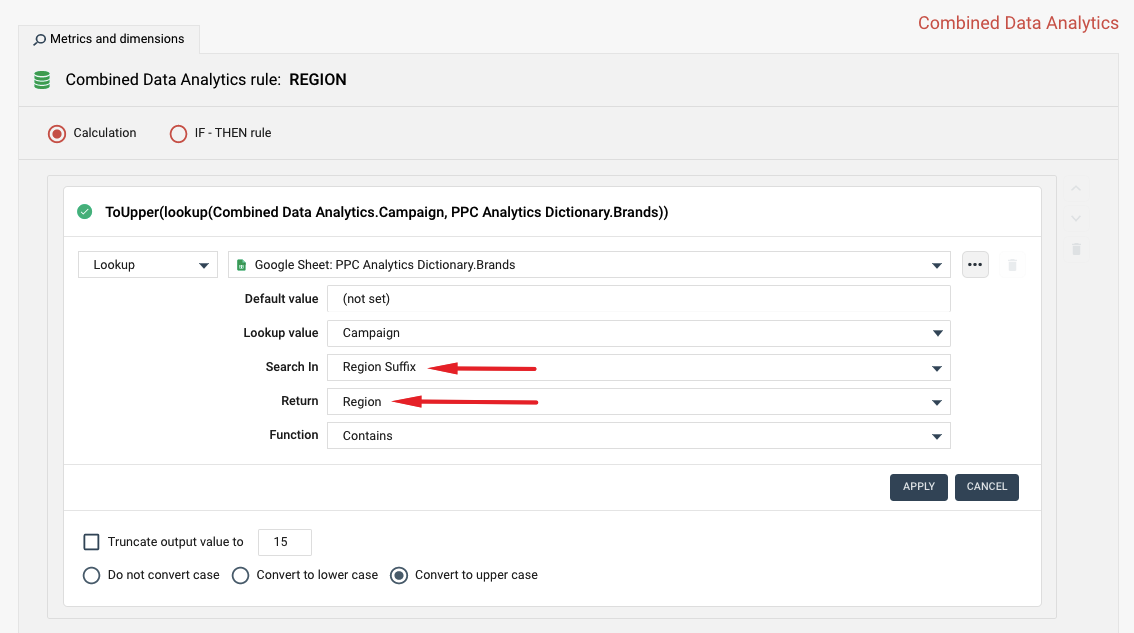The width and height of the screenshot is (1134, 633).
Task: Click the ToUpper(lookup(...)) formula text
Action: (x=386, y=212)
